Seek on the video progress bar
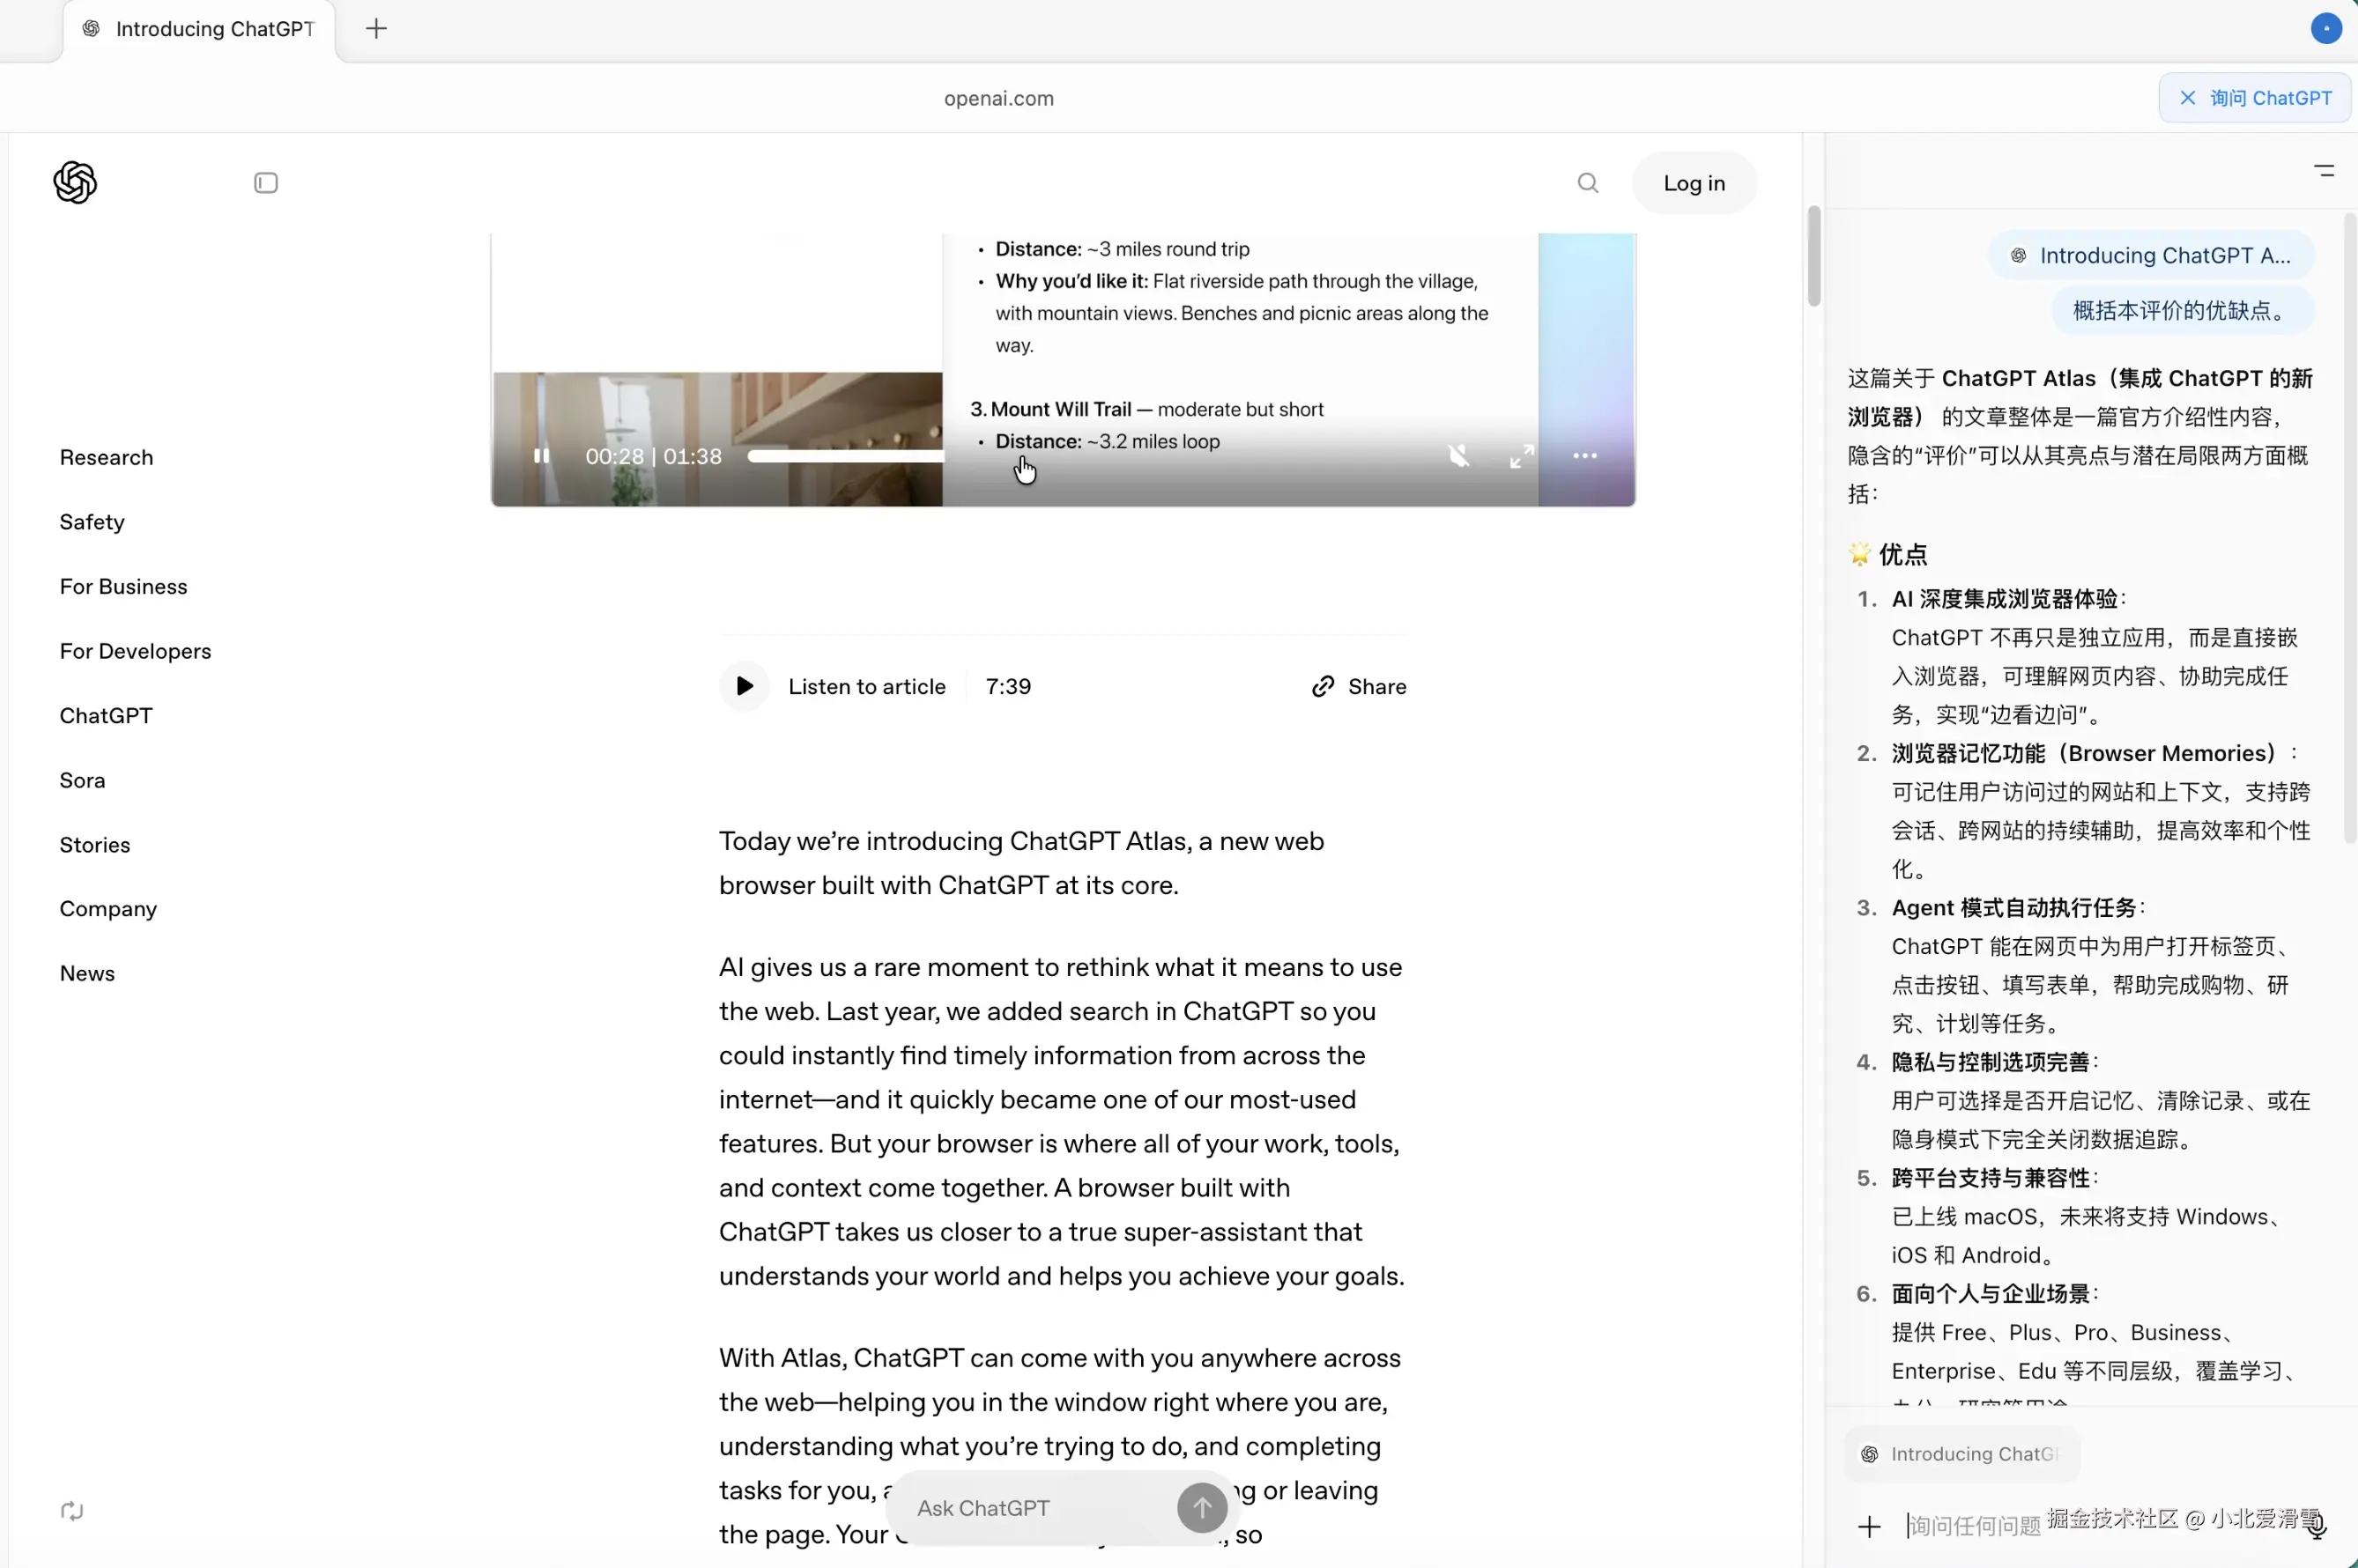Screen dimensions: 2358x1568 click(845, 456)
